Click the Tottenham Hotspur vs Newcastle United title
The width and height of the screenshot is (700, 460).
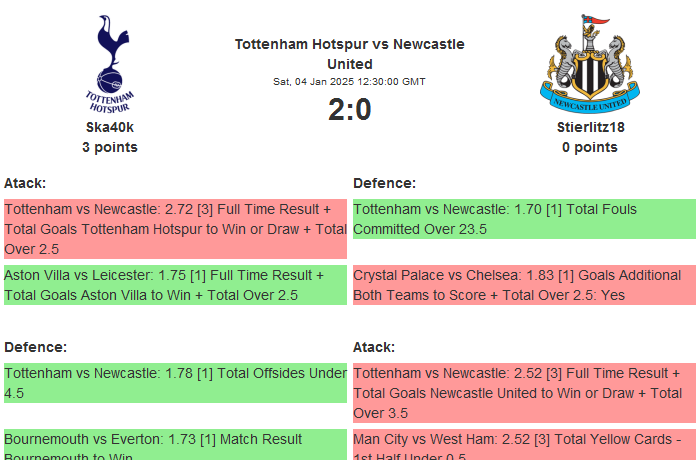coord(349,54)
